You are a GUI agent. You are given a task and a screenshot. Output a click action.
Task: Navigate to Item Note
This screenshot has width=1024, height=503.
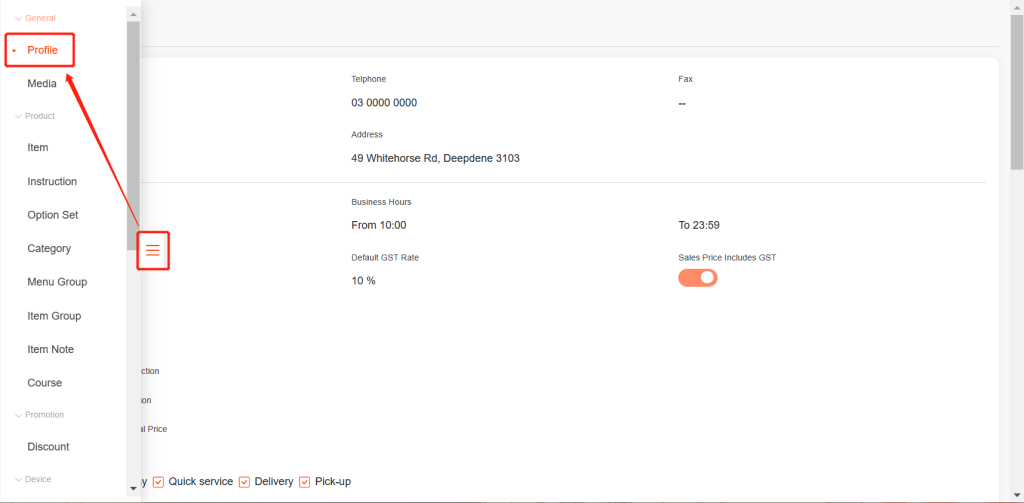pyautogui.click(x=51, y=349)
